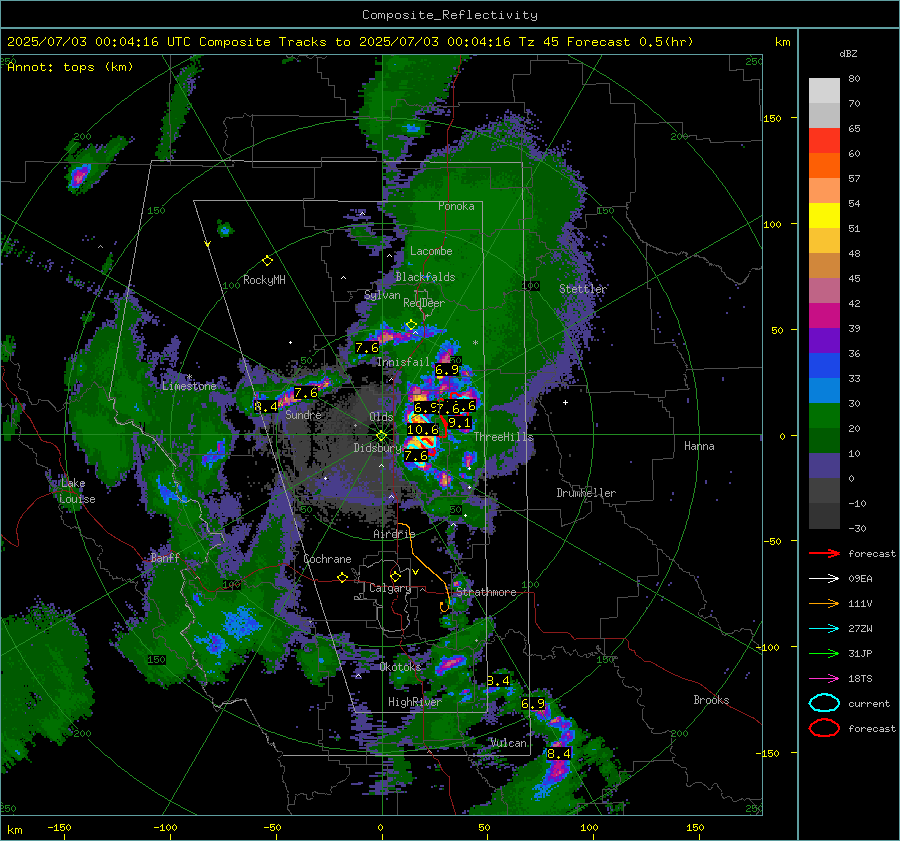Click the Lacombe town label
The height and width of the screenshot is (841, 900).
[431, 251]
